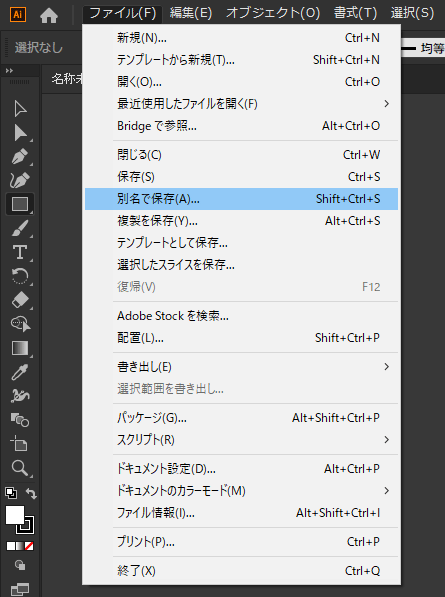Select the Zoom magnifier tool

click(20, 468)
